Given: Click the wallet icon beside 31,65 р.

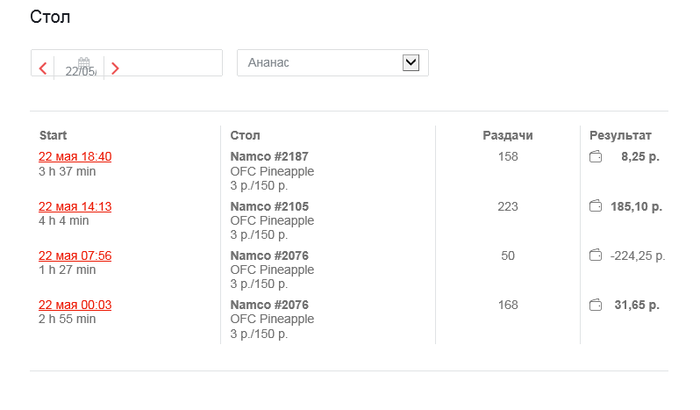Looking at the screenshot, I should point(595,305).
